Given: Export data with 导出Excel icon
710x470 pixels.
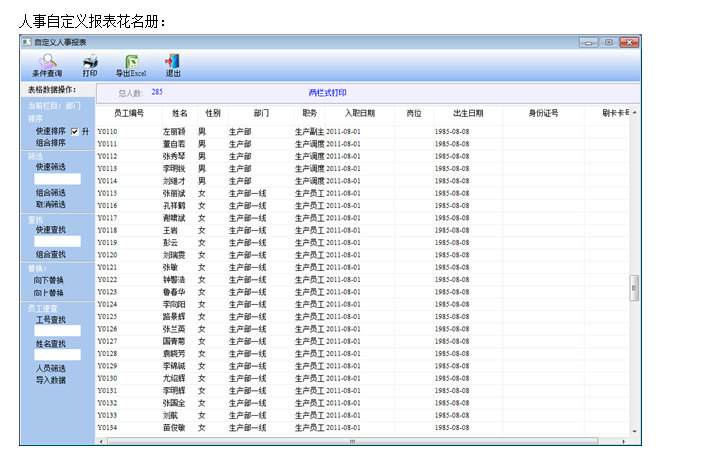Looking at the screenshot, I should 130,66.
